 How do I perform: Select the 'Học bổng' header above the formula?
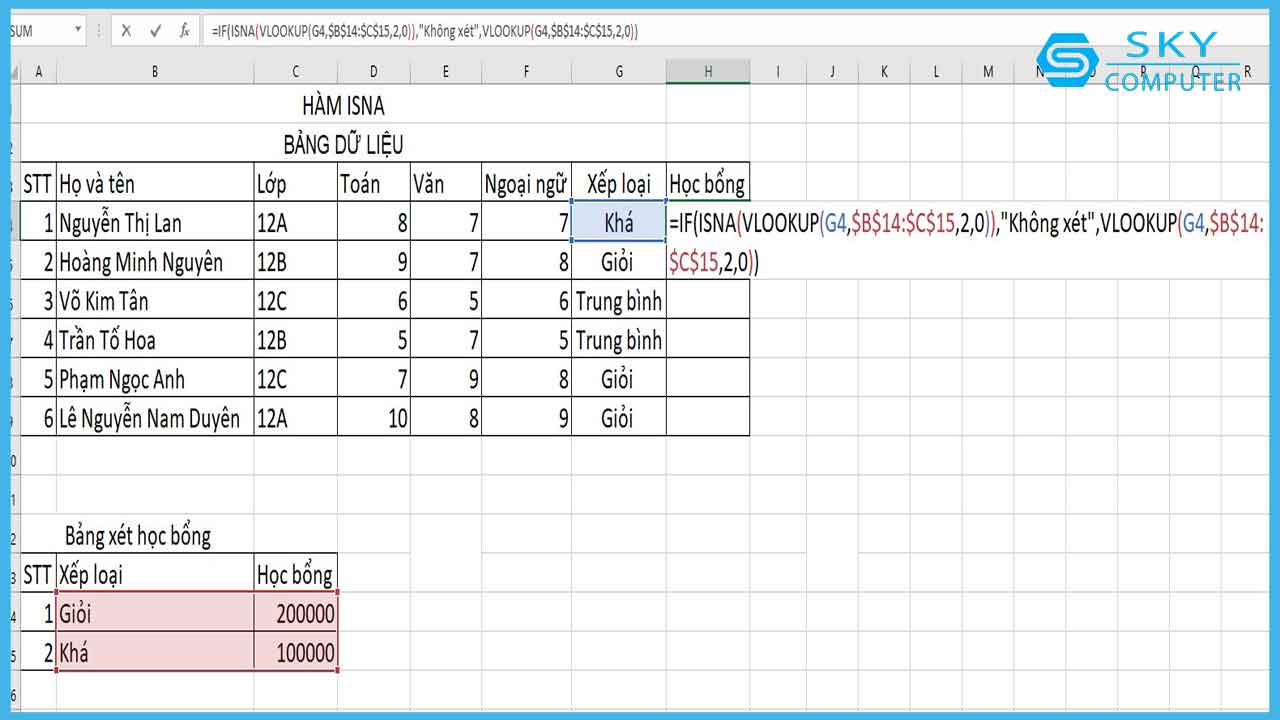707,183
